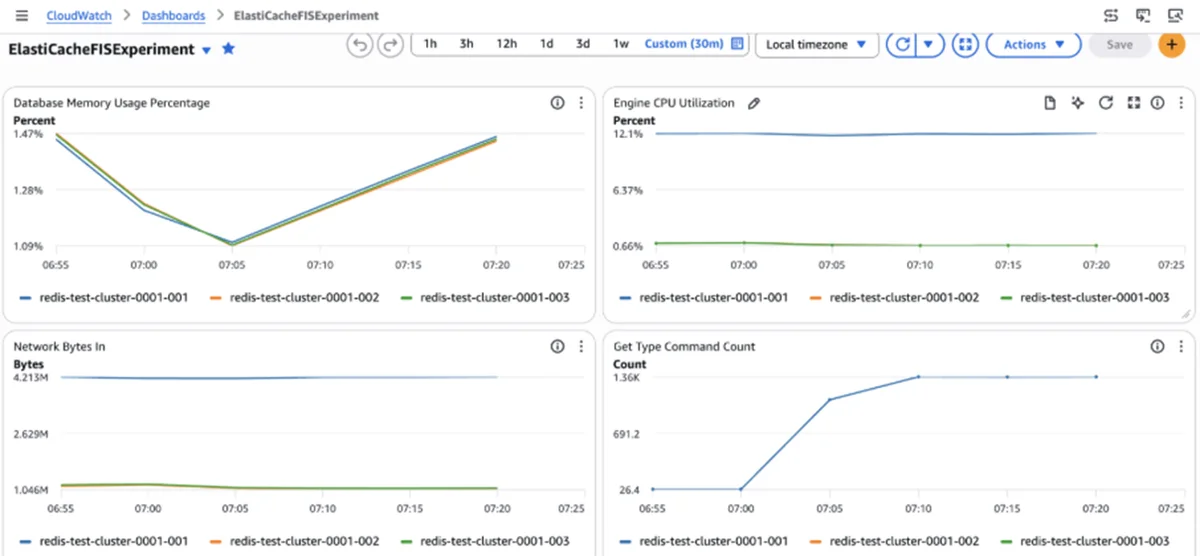Click the 1.47% axis label in Database Memory chart
Image resolution: width=1200 pixels, height=556 pixels.
point(29,134)
